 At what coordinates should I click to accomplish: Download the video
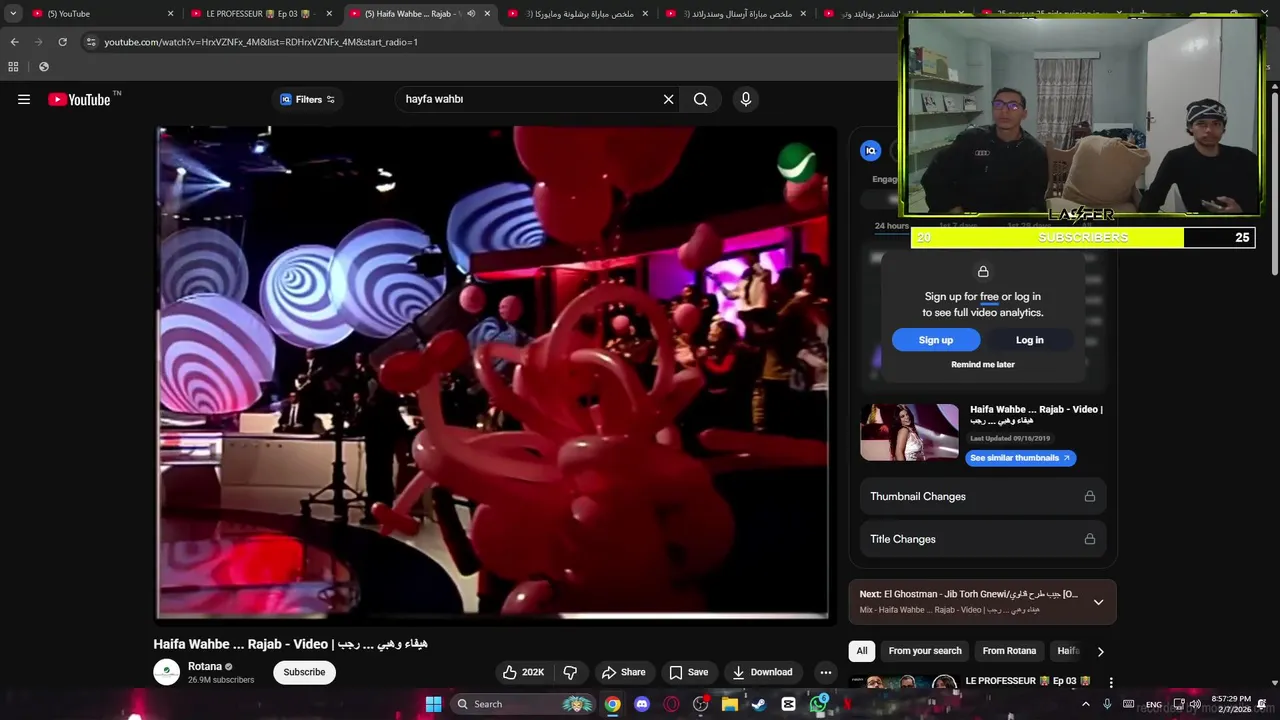pos(762,672)
